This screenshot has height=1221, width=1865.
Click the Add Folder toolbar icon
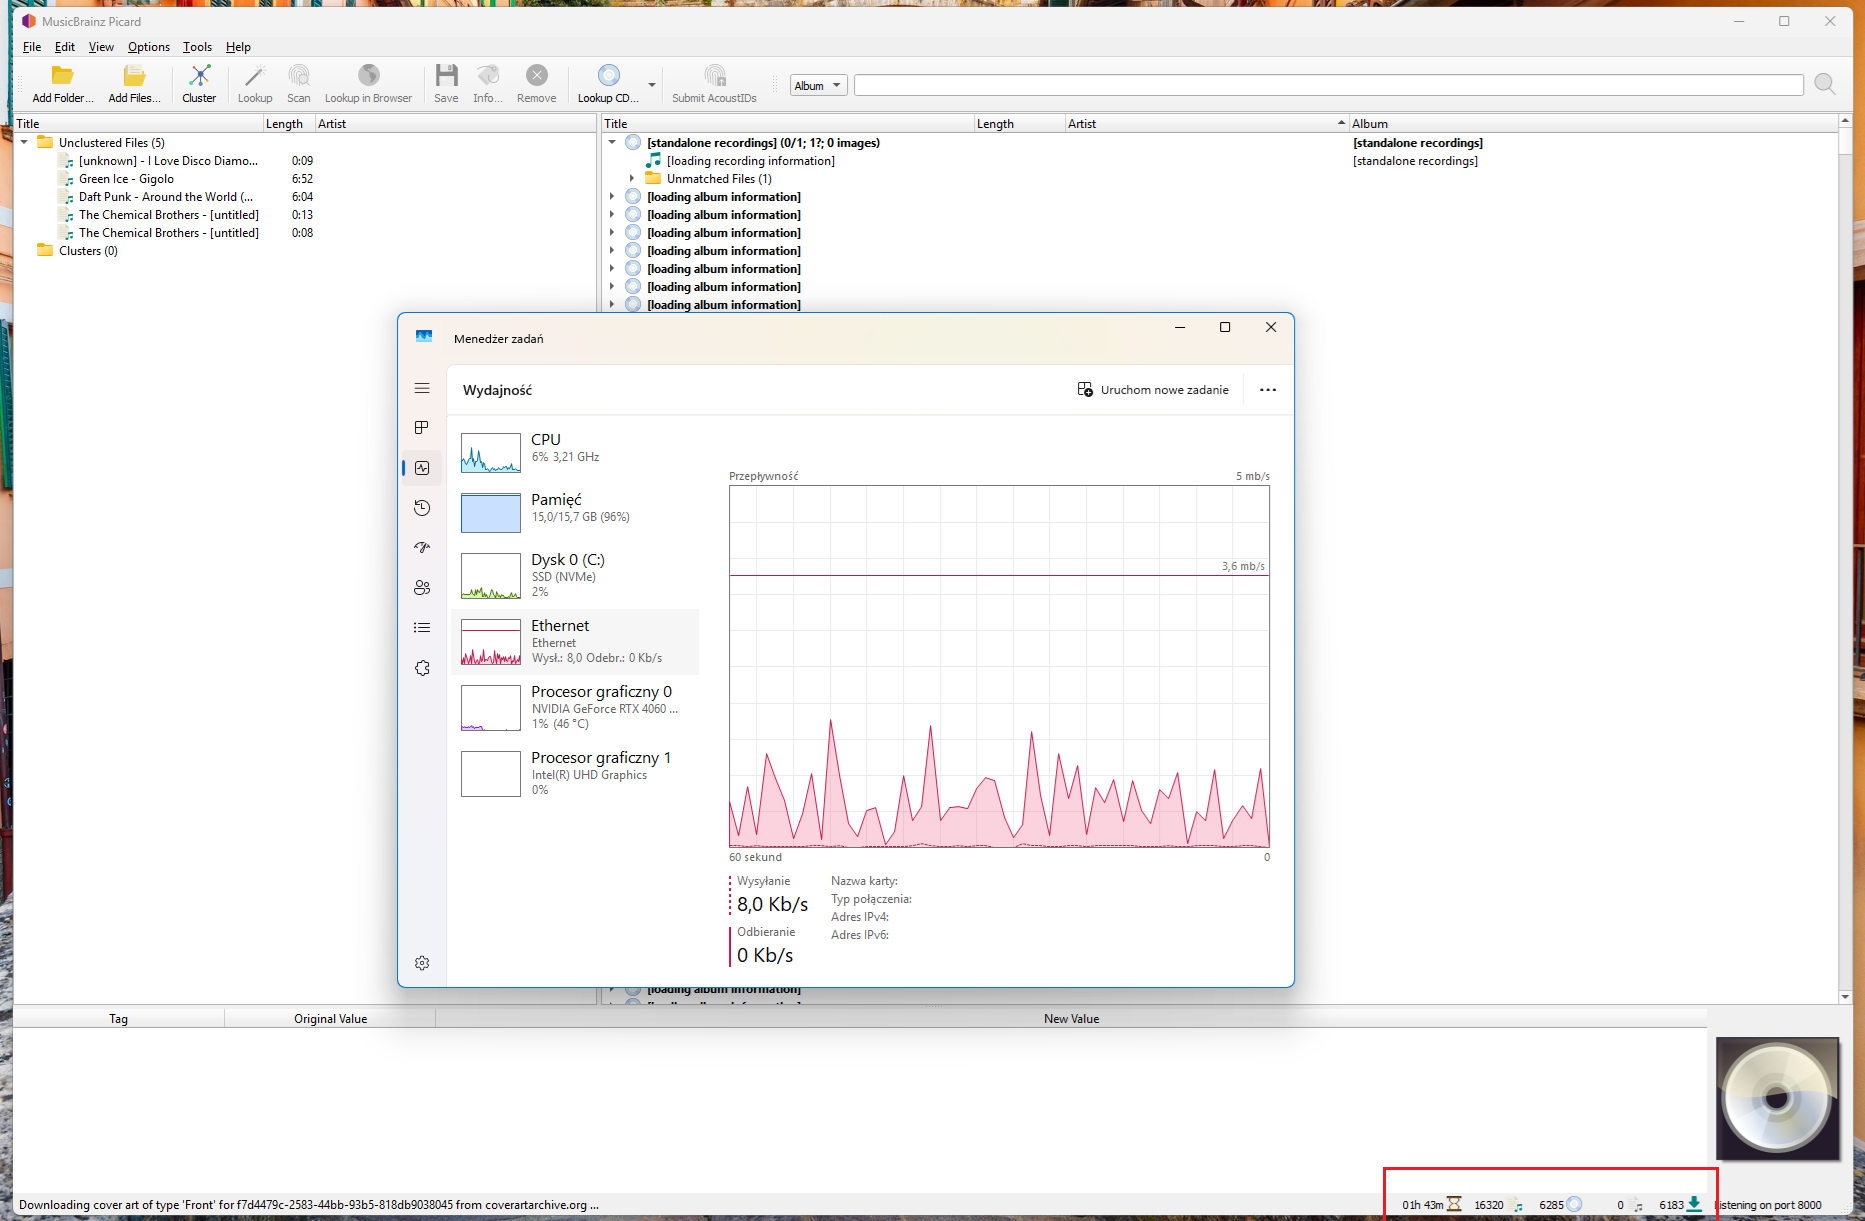62,84
